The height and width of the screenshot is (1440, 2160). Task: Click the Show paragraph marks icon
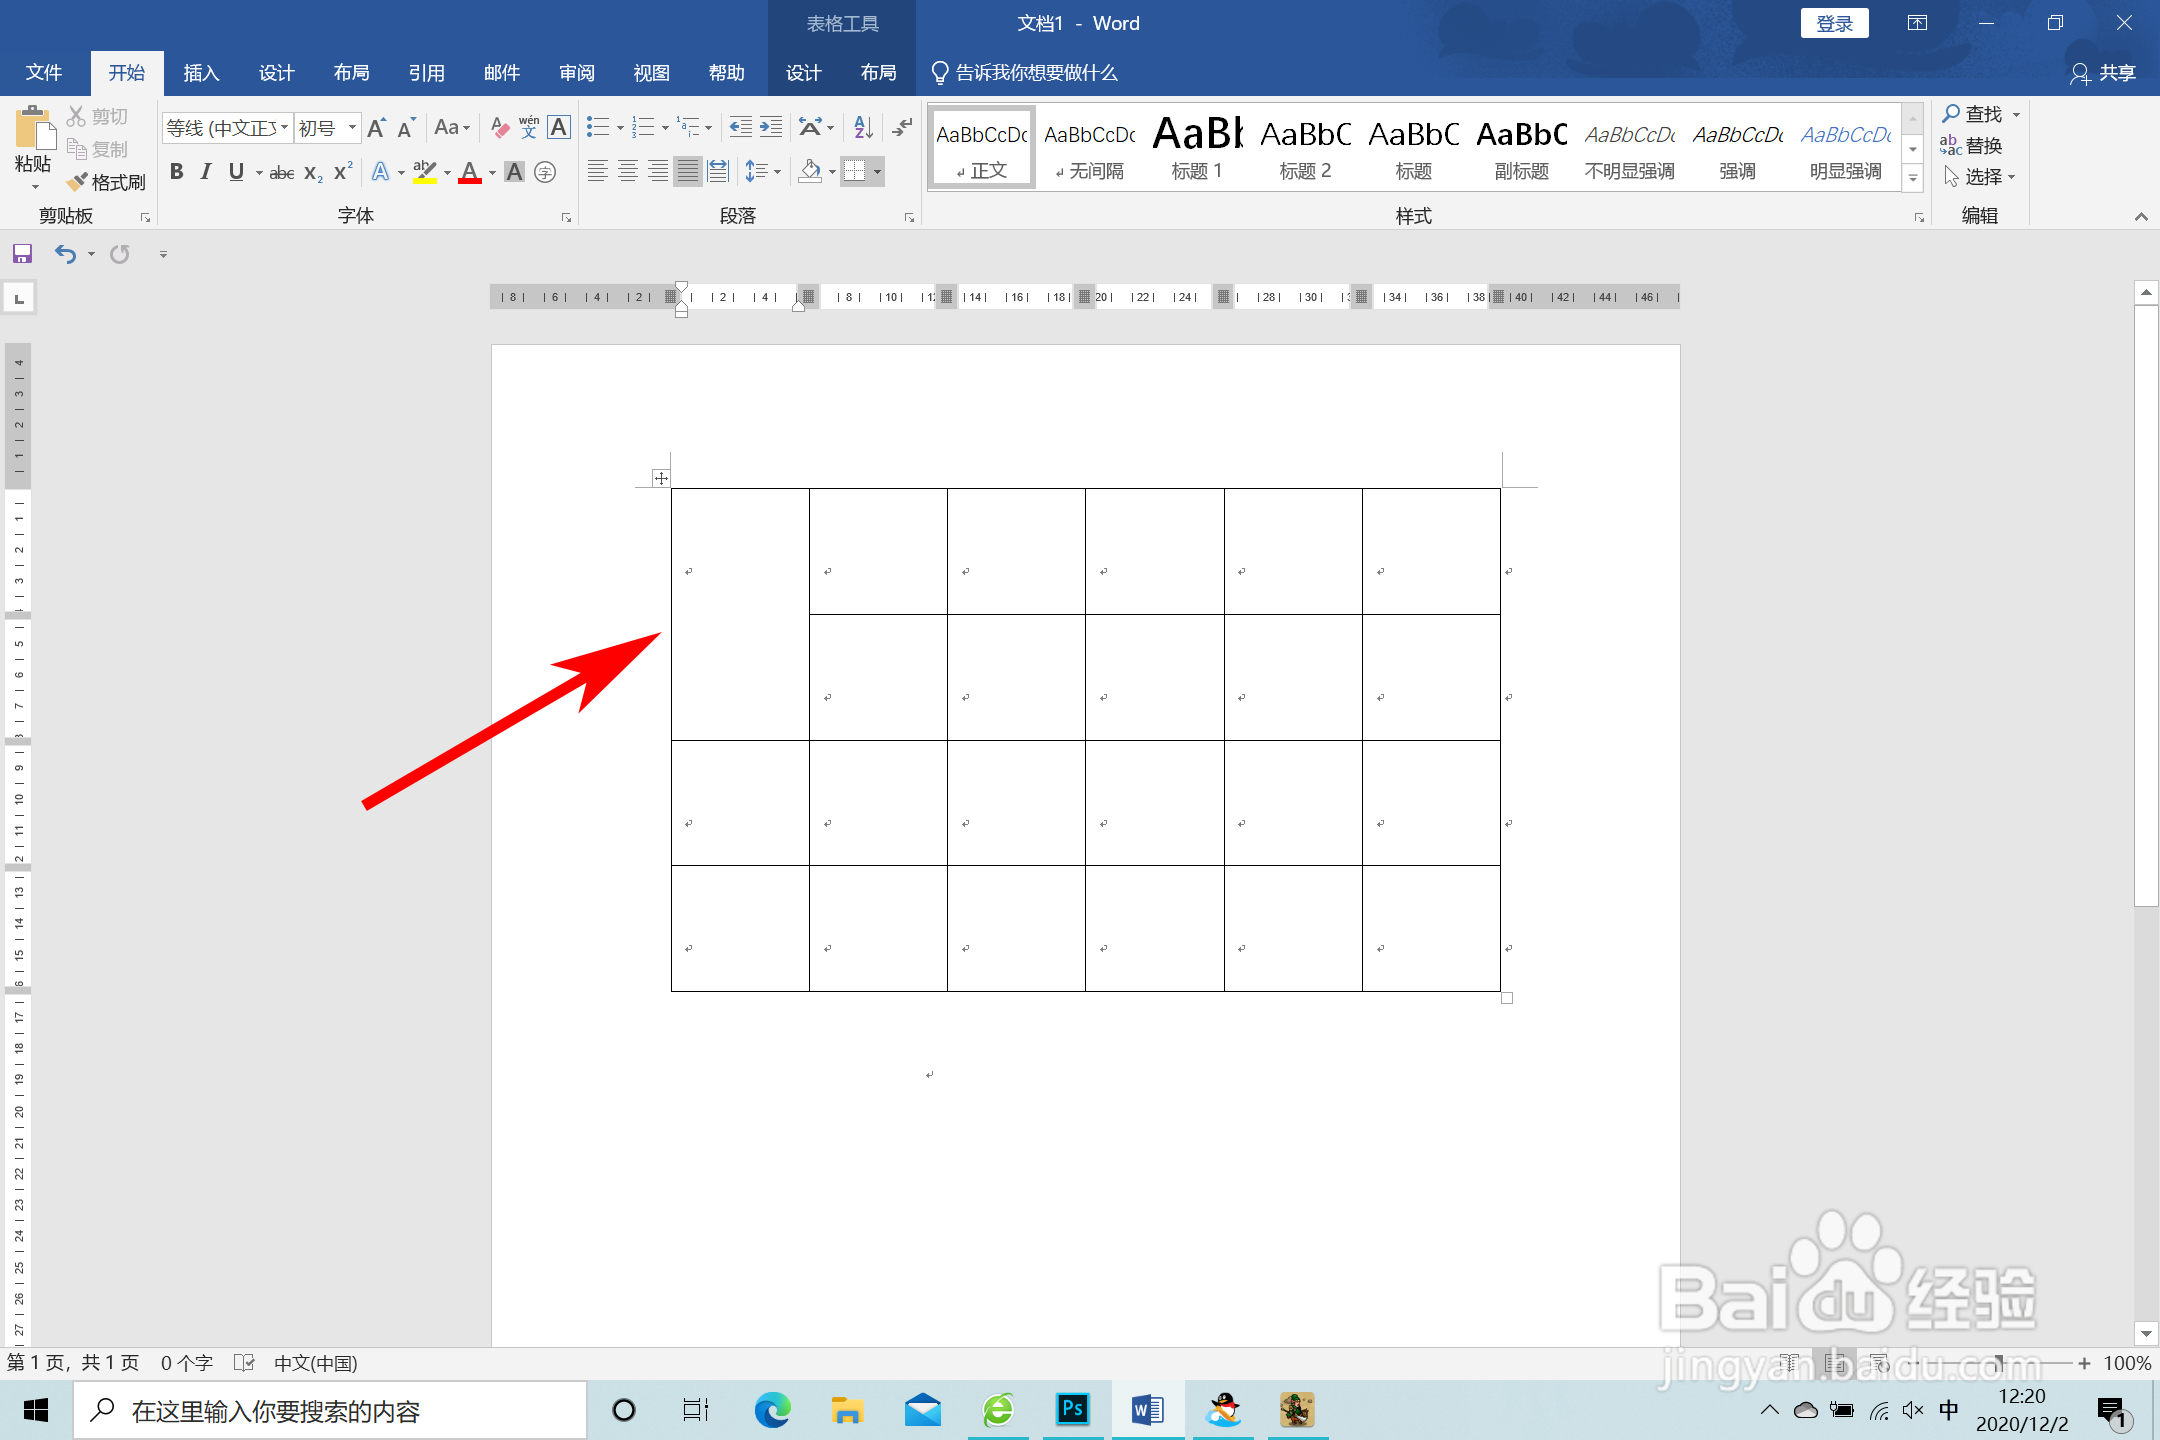[x=902, y=127]
